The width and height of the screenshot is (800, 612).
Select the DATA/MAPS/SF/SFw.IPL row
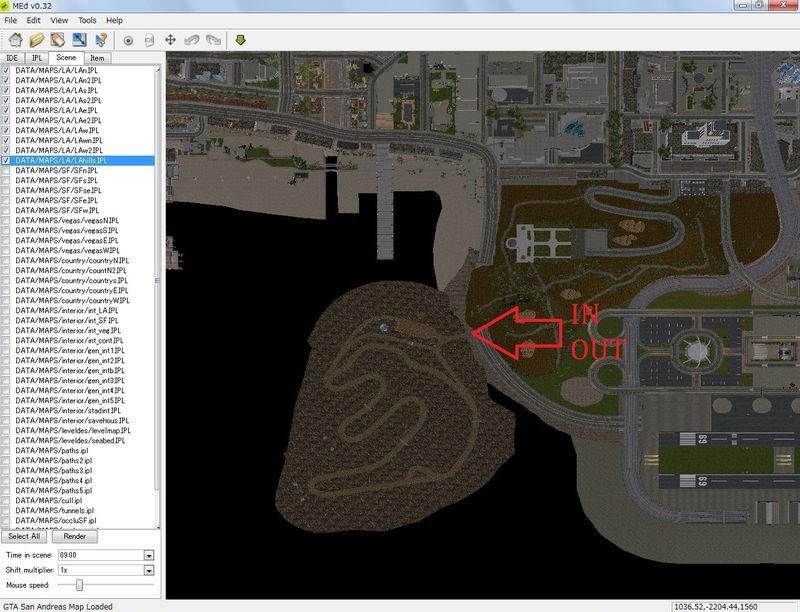tap(79, 211)
